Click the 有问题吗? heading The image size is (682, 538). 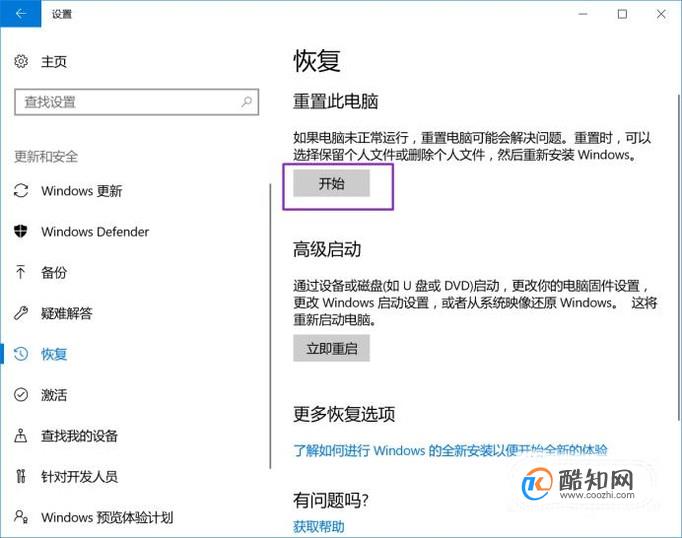coord(331,500)
